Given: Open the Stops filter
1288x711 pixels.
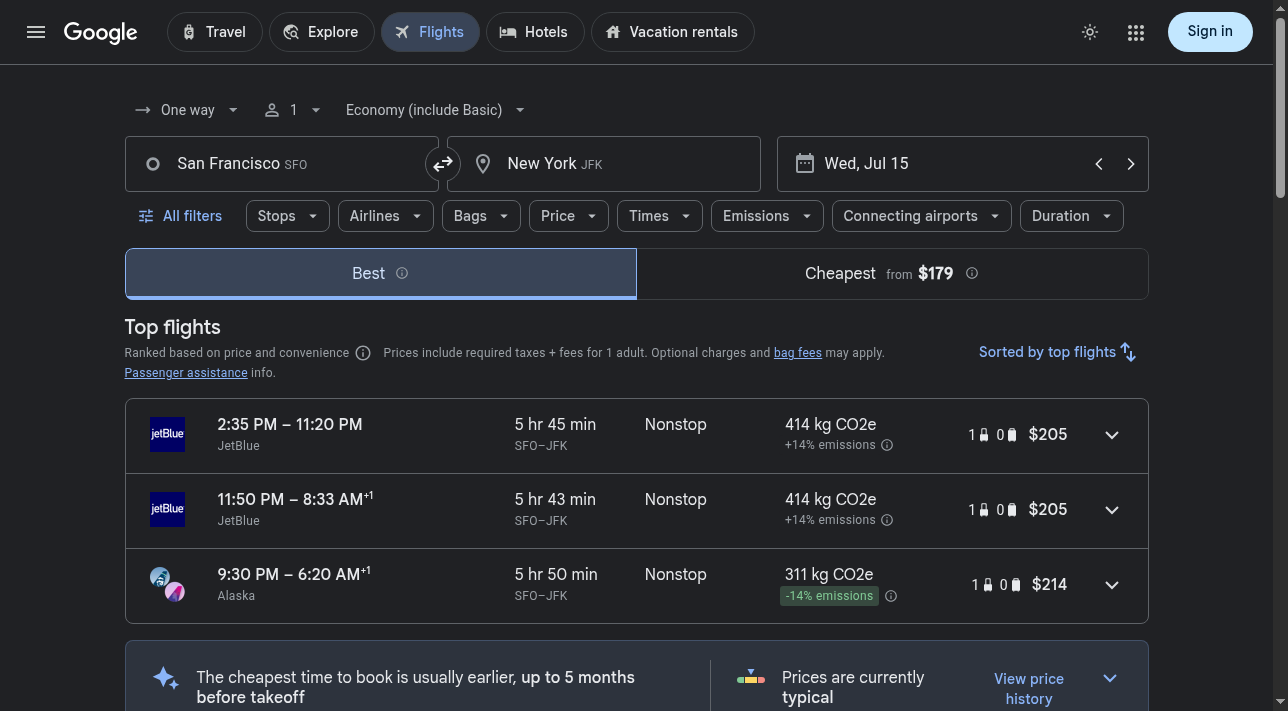Looking at the screenshot, I should coord(288,216).
